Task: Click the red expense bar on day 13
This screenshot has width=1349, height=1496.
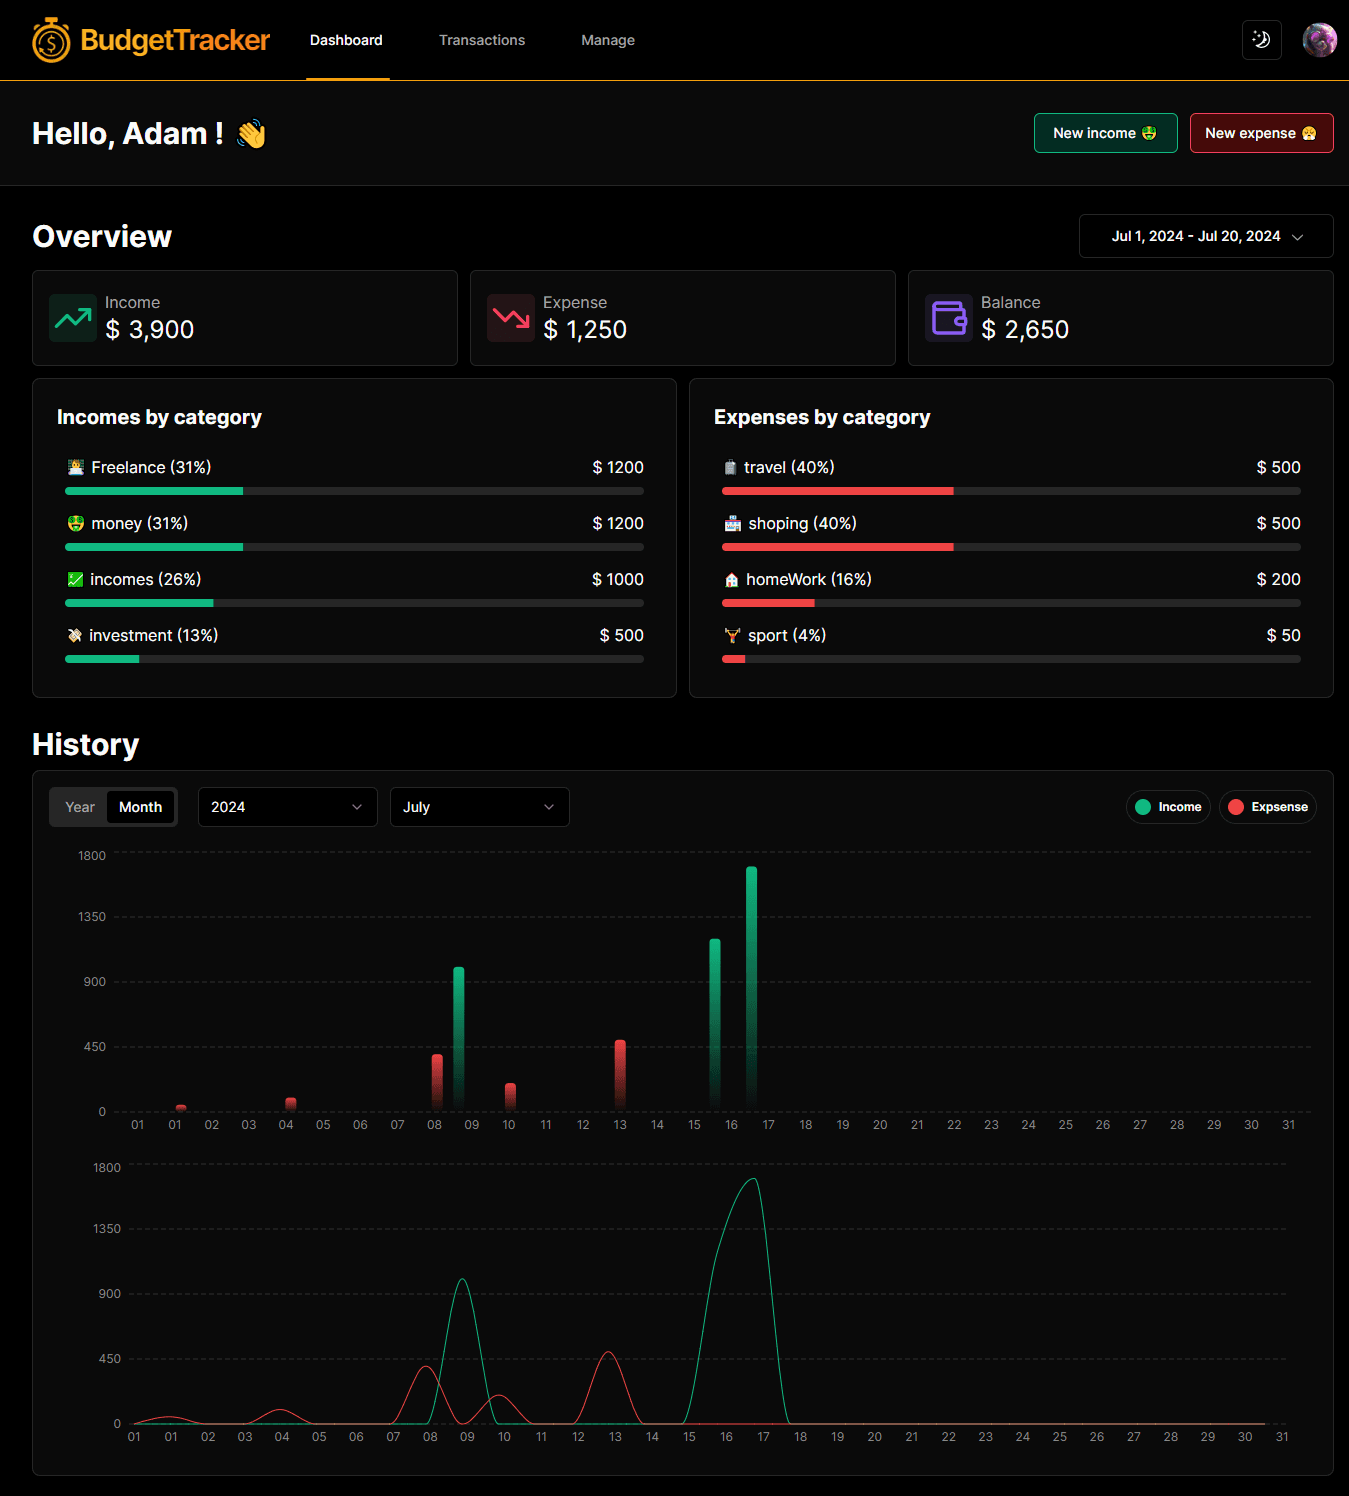Action: pyautogui.click(x=620, y=1075)
